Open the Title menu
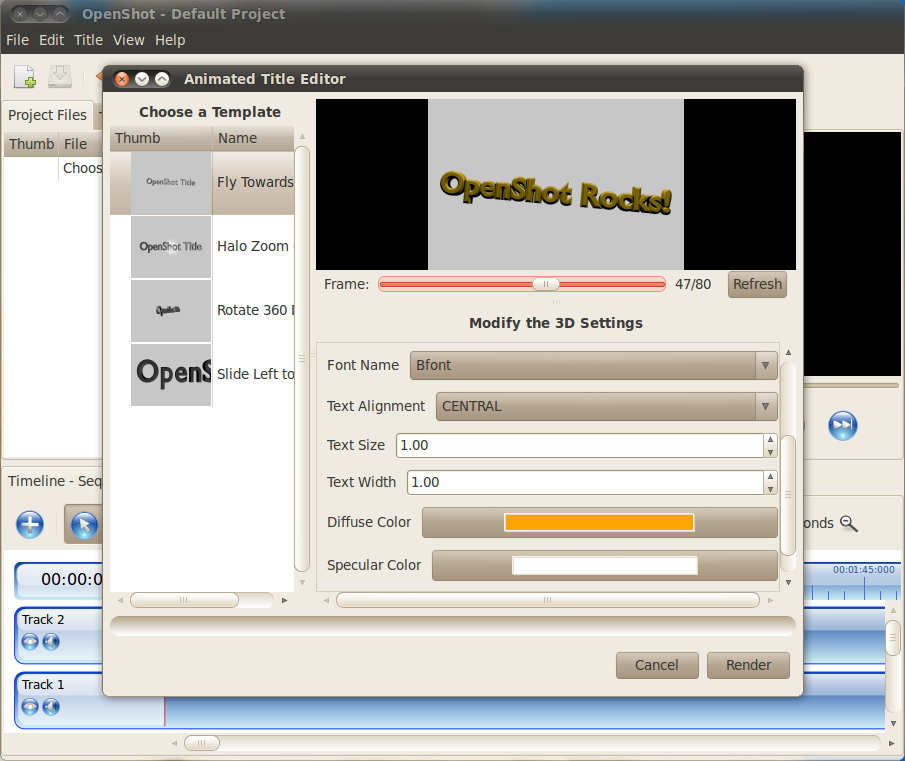This screenshot has height=761, width=905. pos(88,40)
